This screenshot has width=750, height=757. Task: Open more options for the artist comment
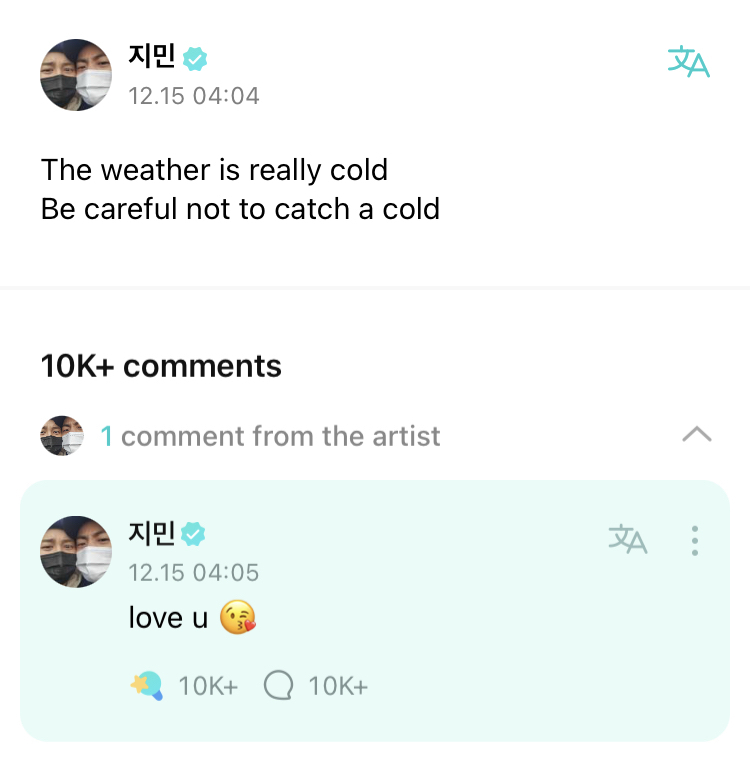[x=695, y=540]
